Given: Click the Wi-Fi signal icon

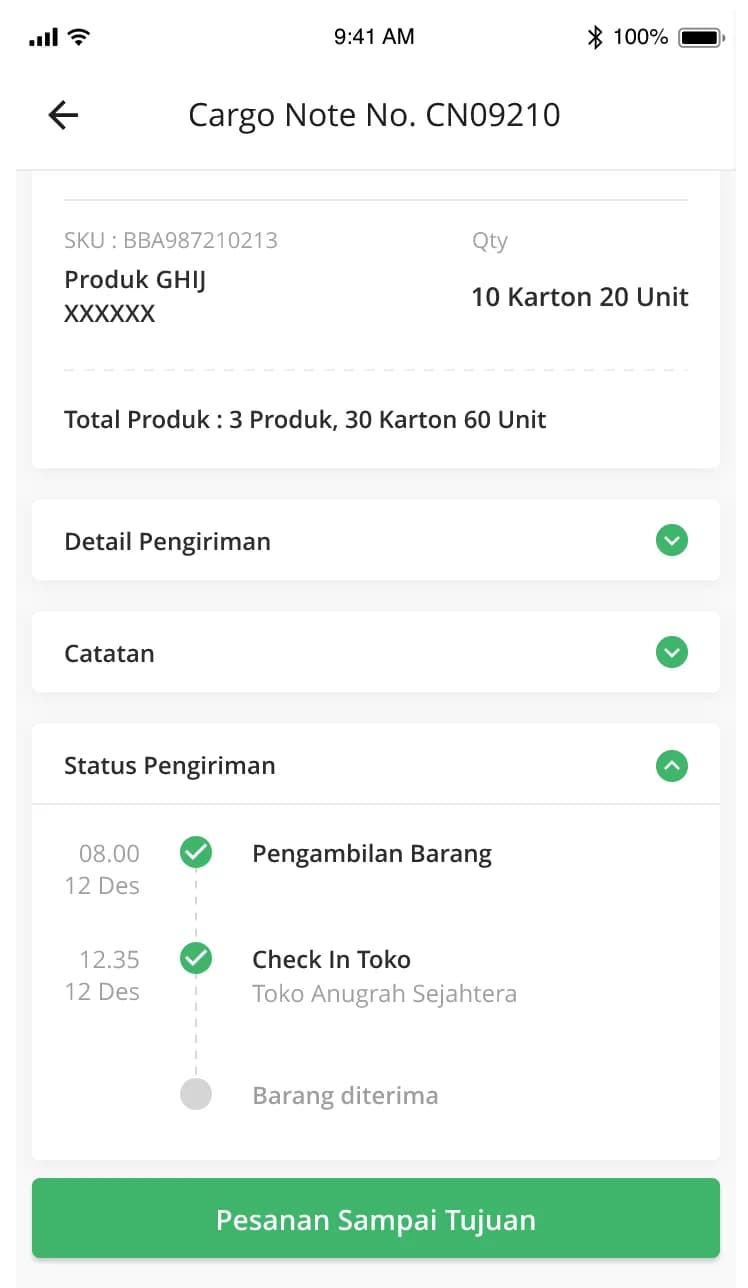Looking at the screenshot, I should pyautogui.click(x=78, y=37).
